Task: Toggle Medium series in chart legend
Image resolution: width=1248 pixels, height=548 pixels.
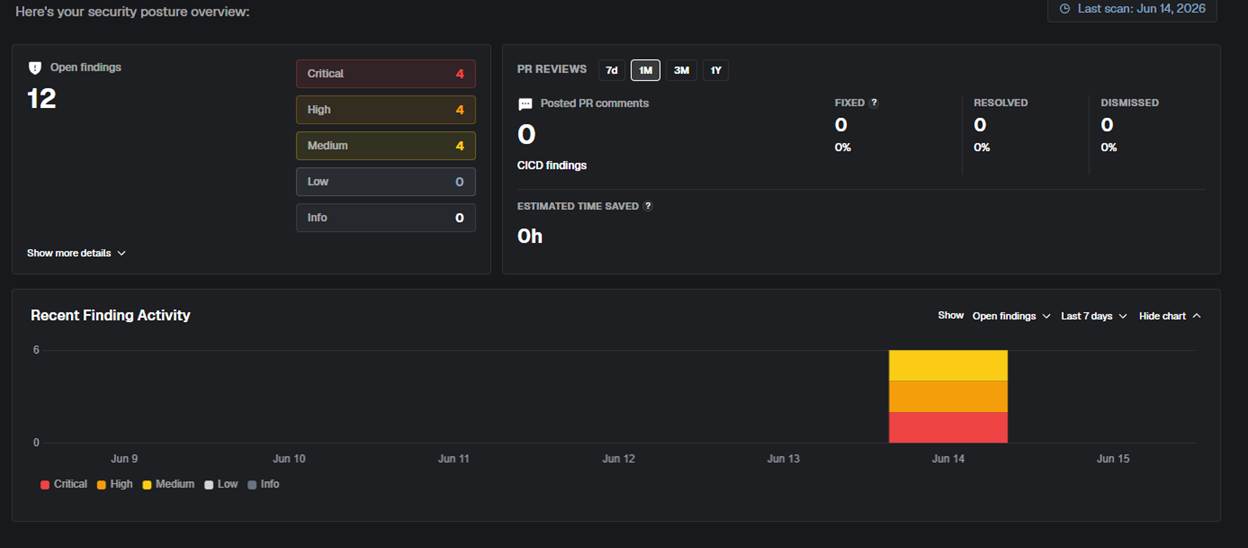Action: click(168, 484)
